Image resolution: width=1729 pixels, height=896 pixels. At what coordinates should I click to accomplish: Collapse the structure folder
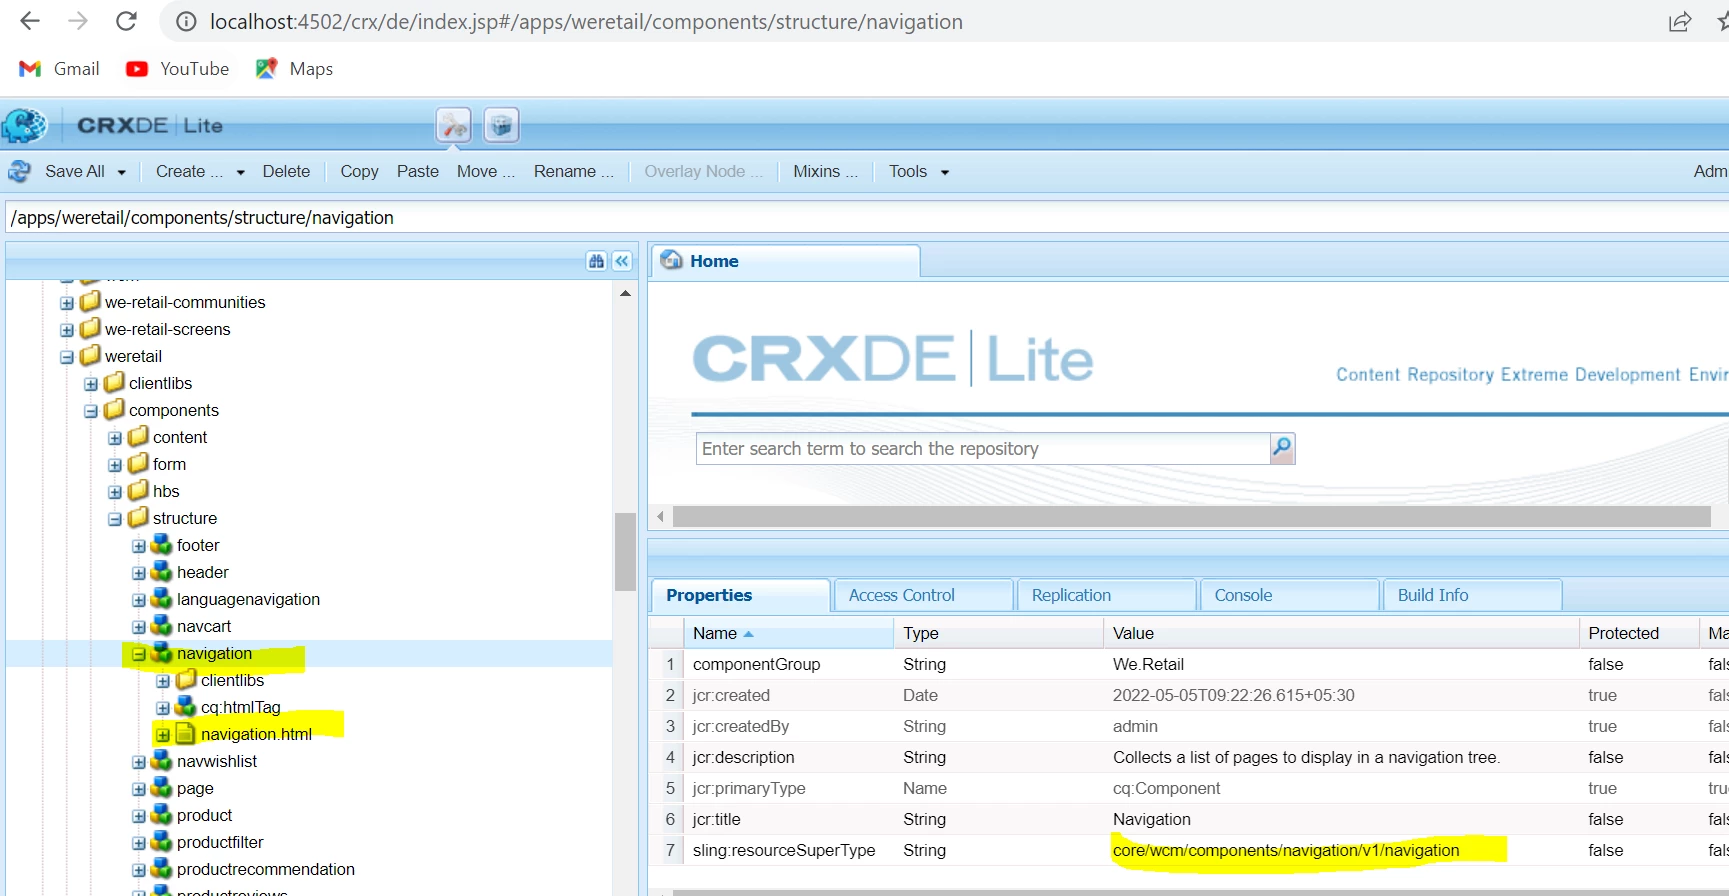click(115, 519)
